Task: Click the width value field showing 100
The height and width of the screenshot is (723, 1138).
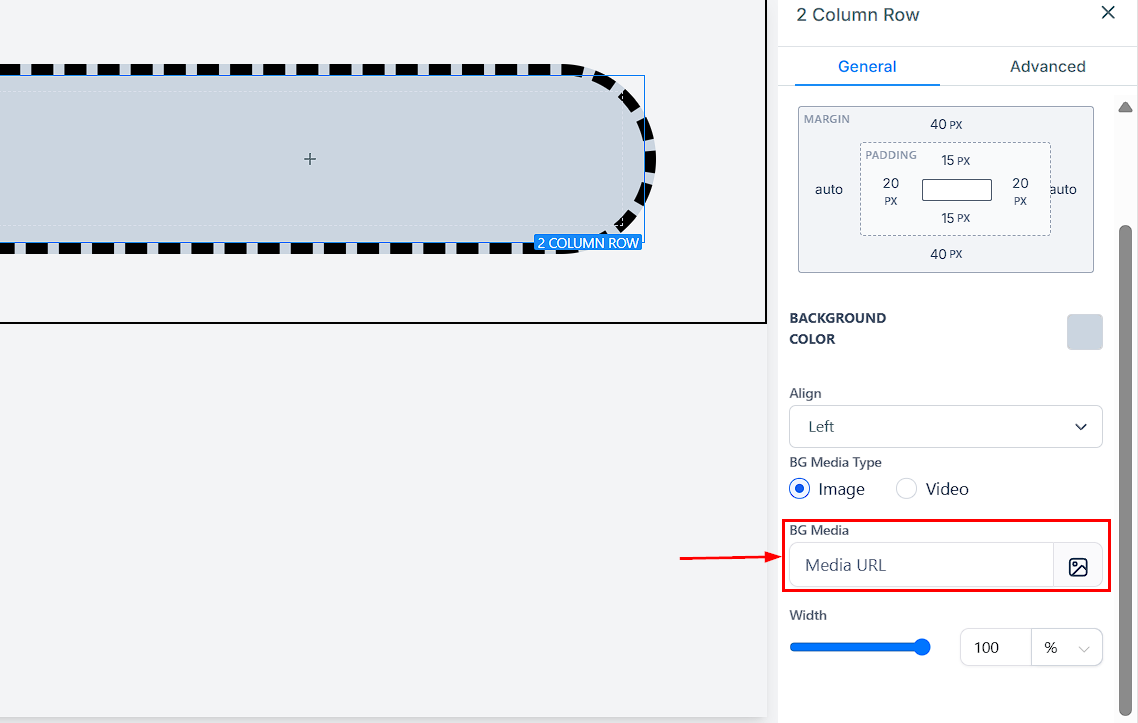Action: (x=994, y=648)
